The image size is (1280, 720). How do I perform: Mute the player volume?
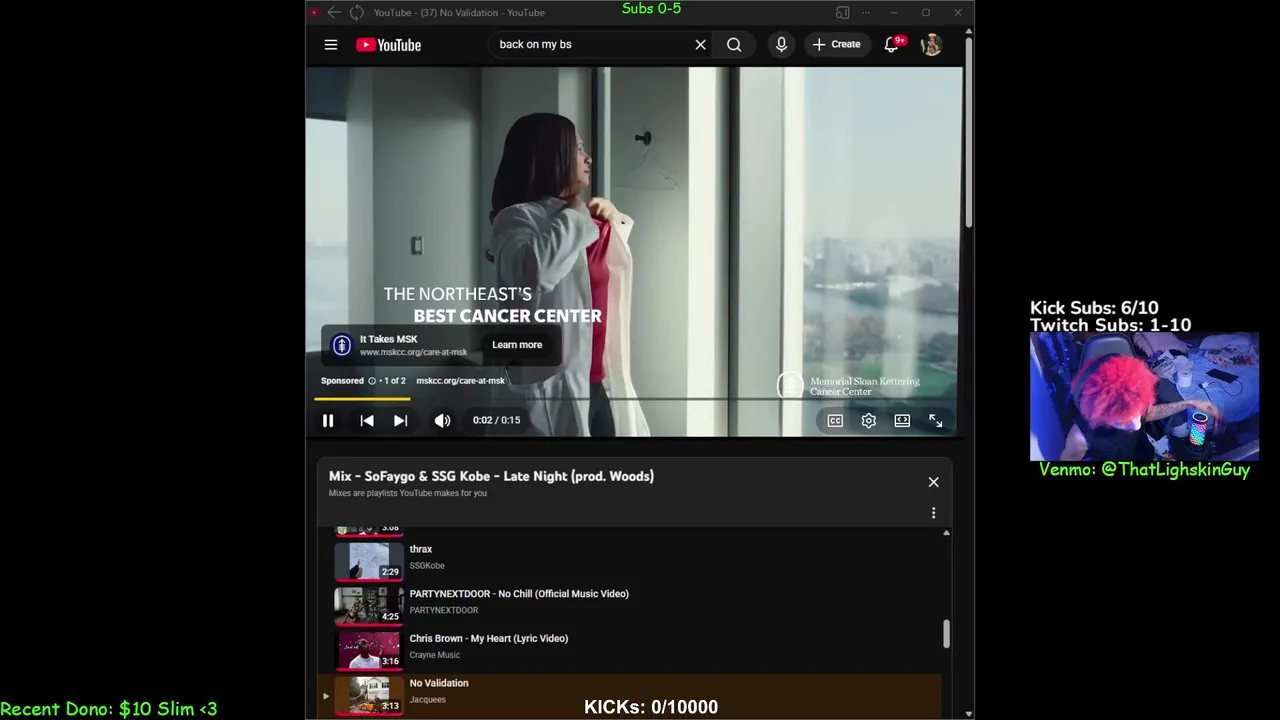click(442, 421)
